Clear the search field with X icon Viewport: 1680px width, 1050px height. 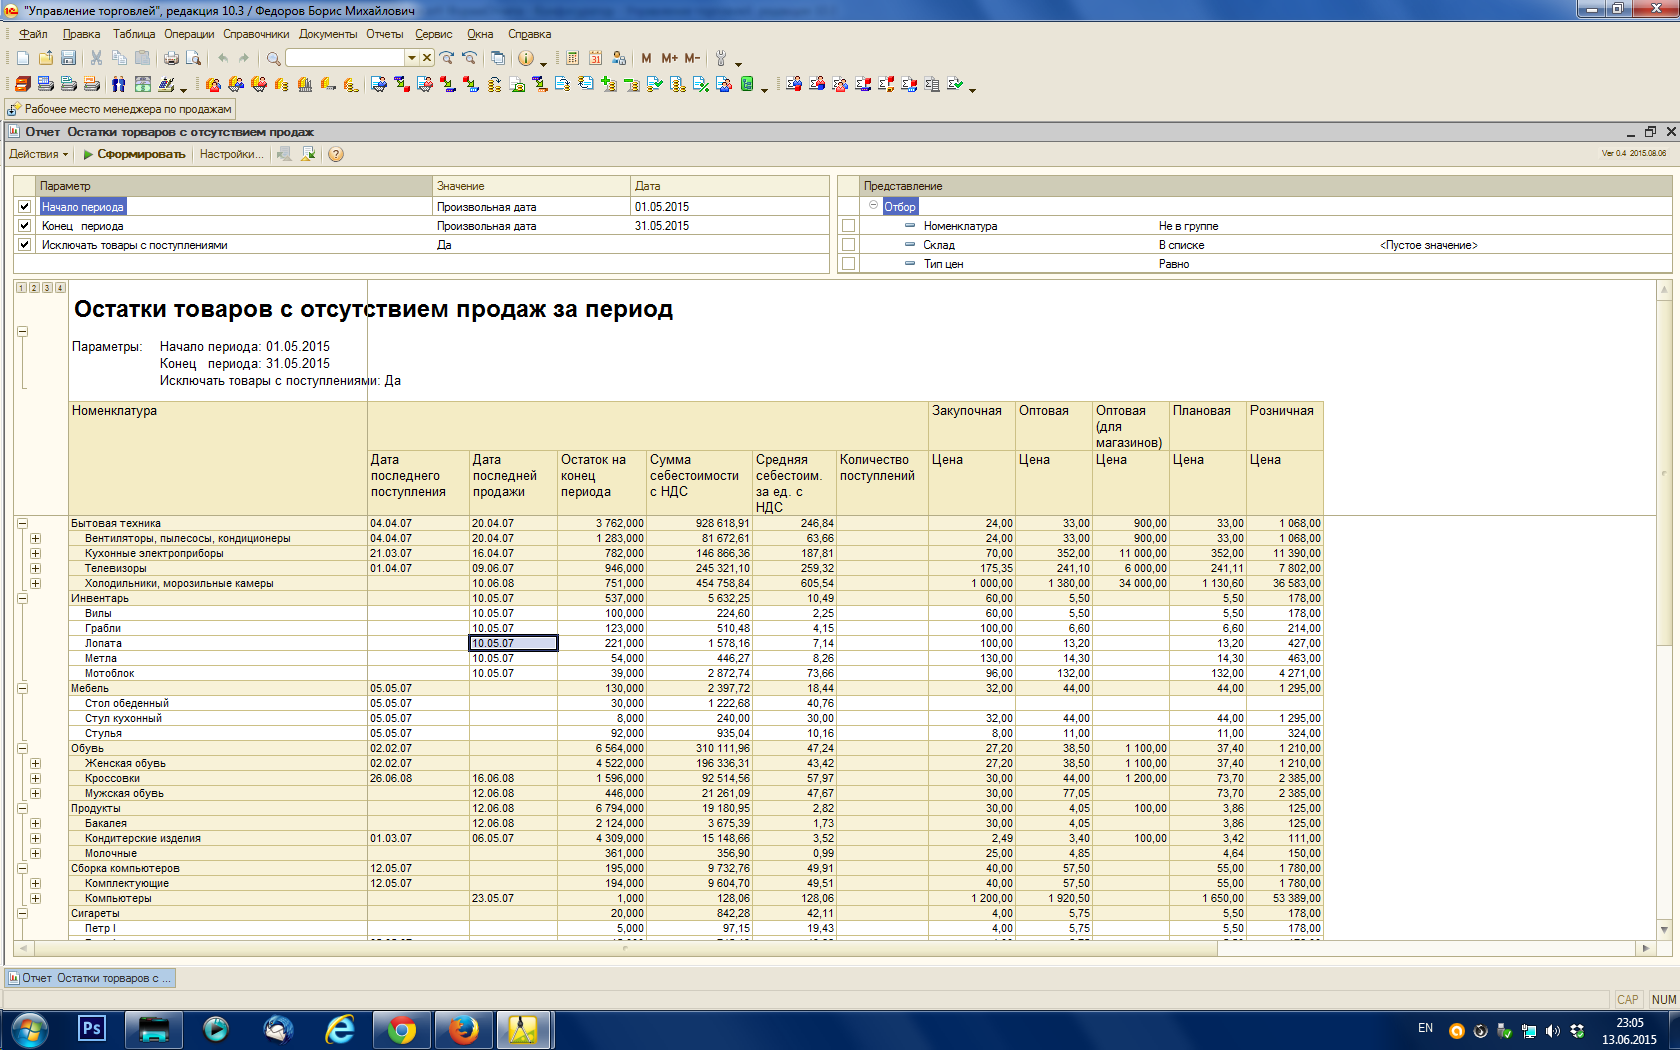pos(426,58)
